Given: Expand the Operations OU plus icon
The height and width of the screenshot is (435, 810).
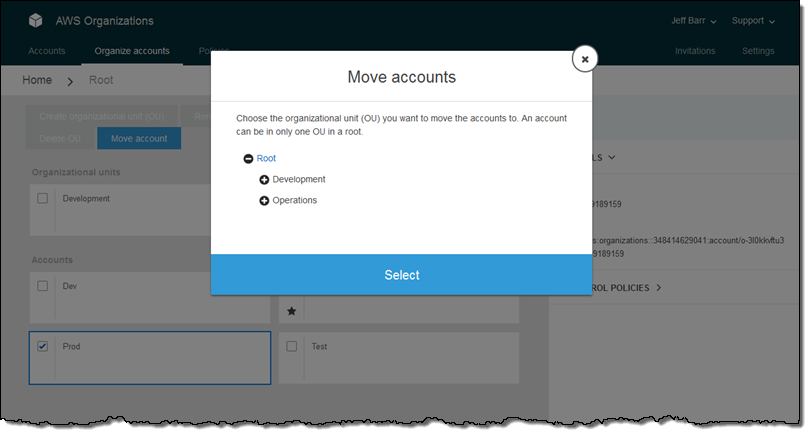Looking at the screenshot, I should pyautogui.click(x=264, y=200).
